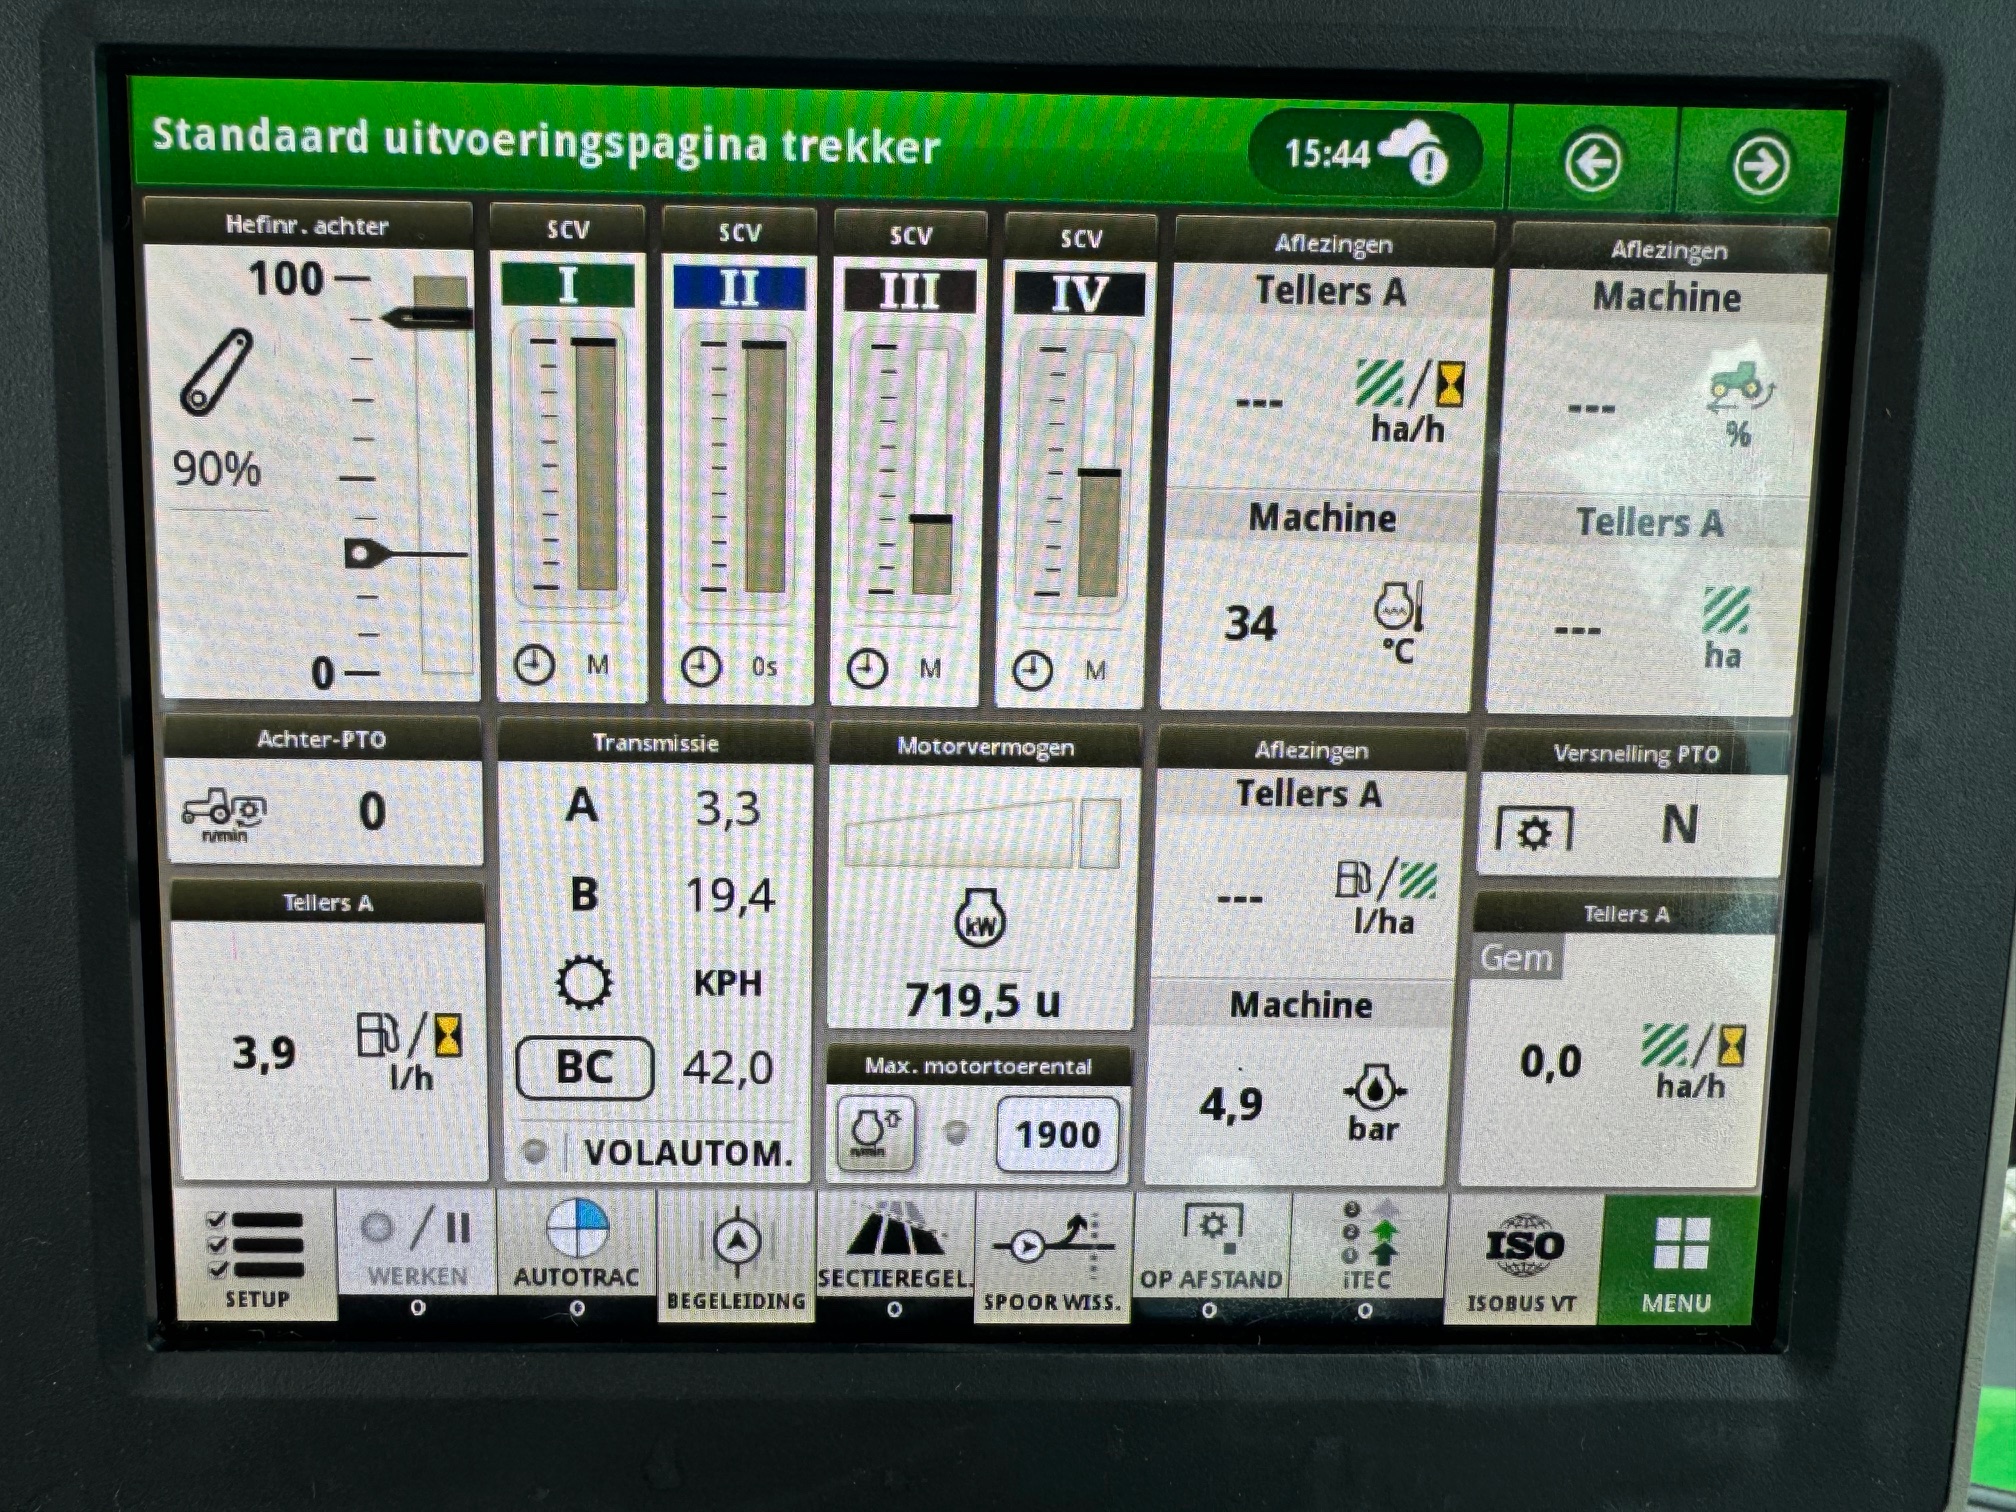Tap fuel per hectare l/ha icon

[x=1386, y=896]
